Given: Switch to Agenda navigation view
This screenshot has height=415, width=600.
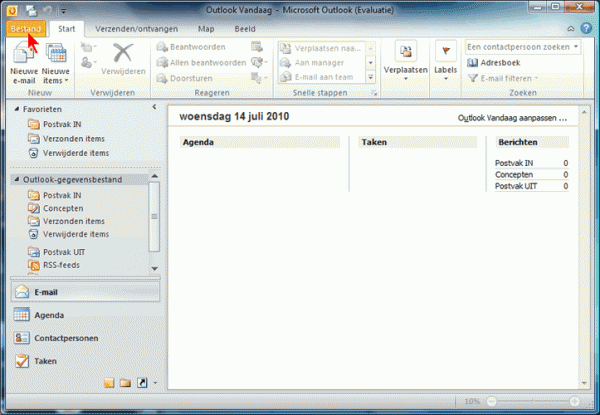Looking at the screenshot, I should (x=86, y=315).
